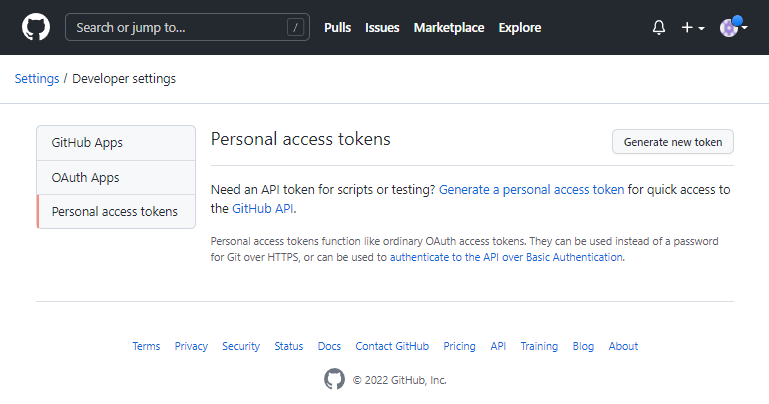Open authenticate to the API over Basic Authentication link

point(506,257)
